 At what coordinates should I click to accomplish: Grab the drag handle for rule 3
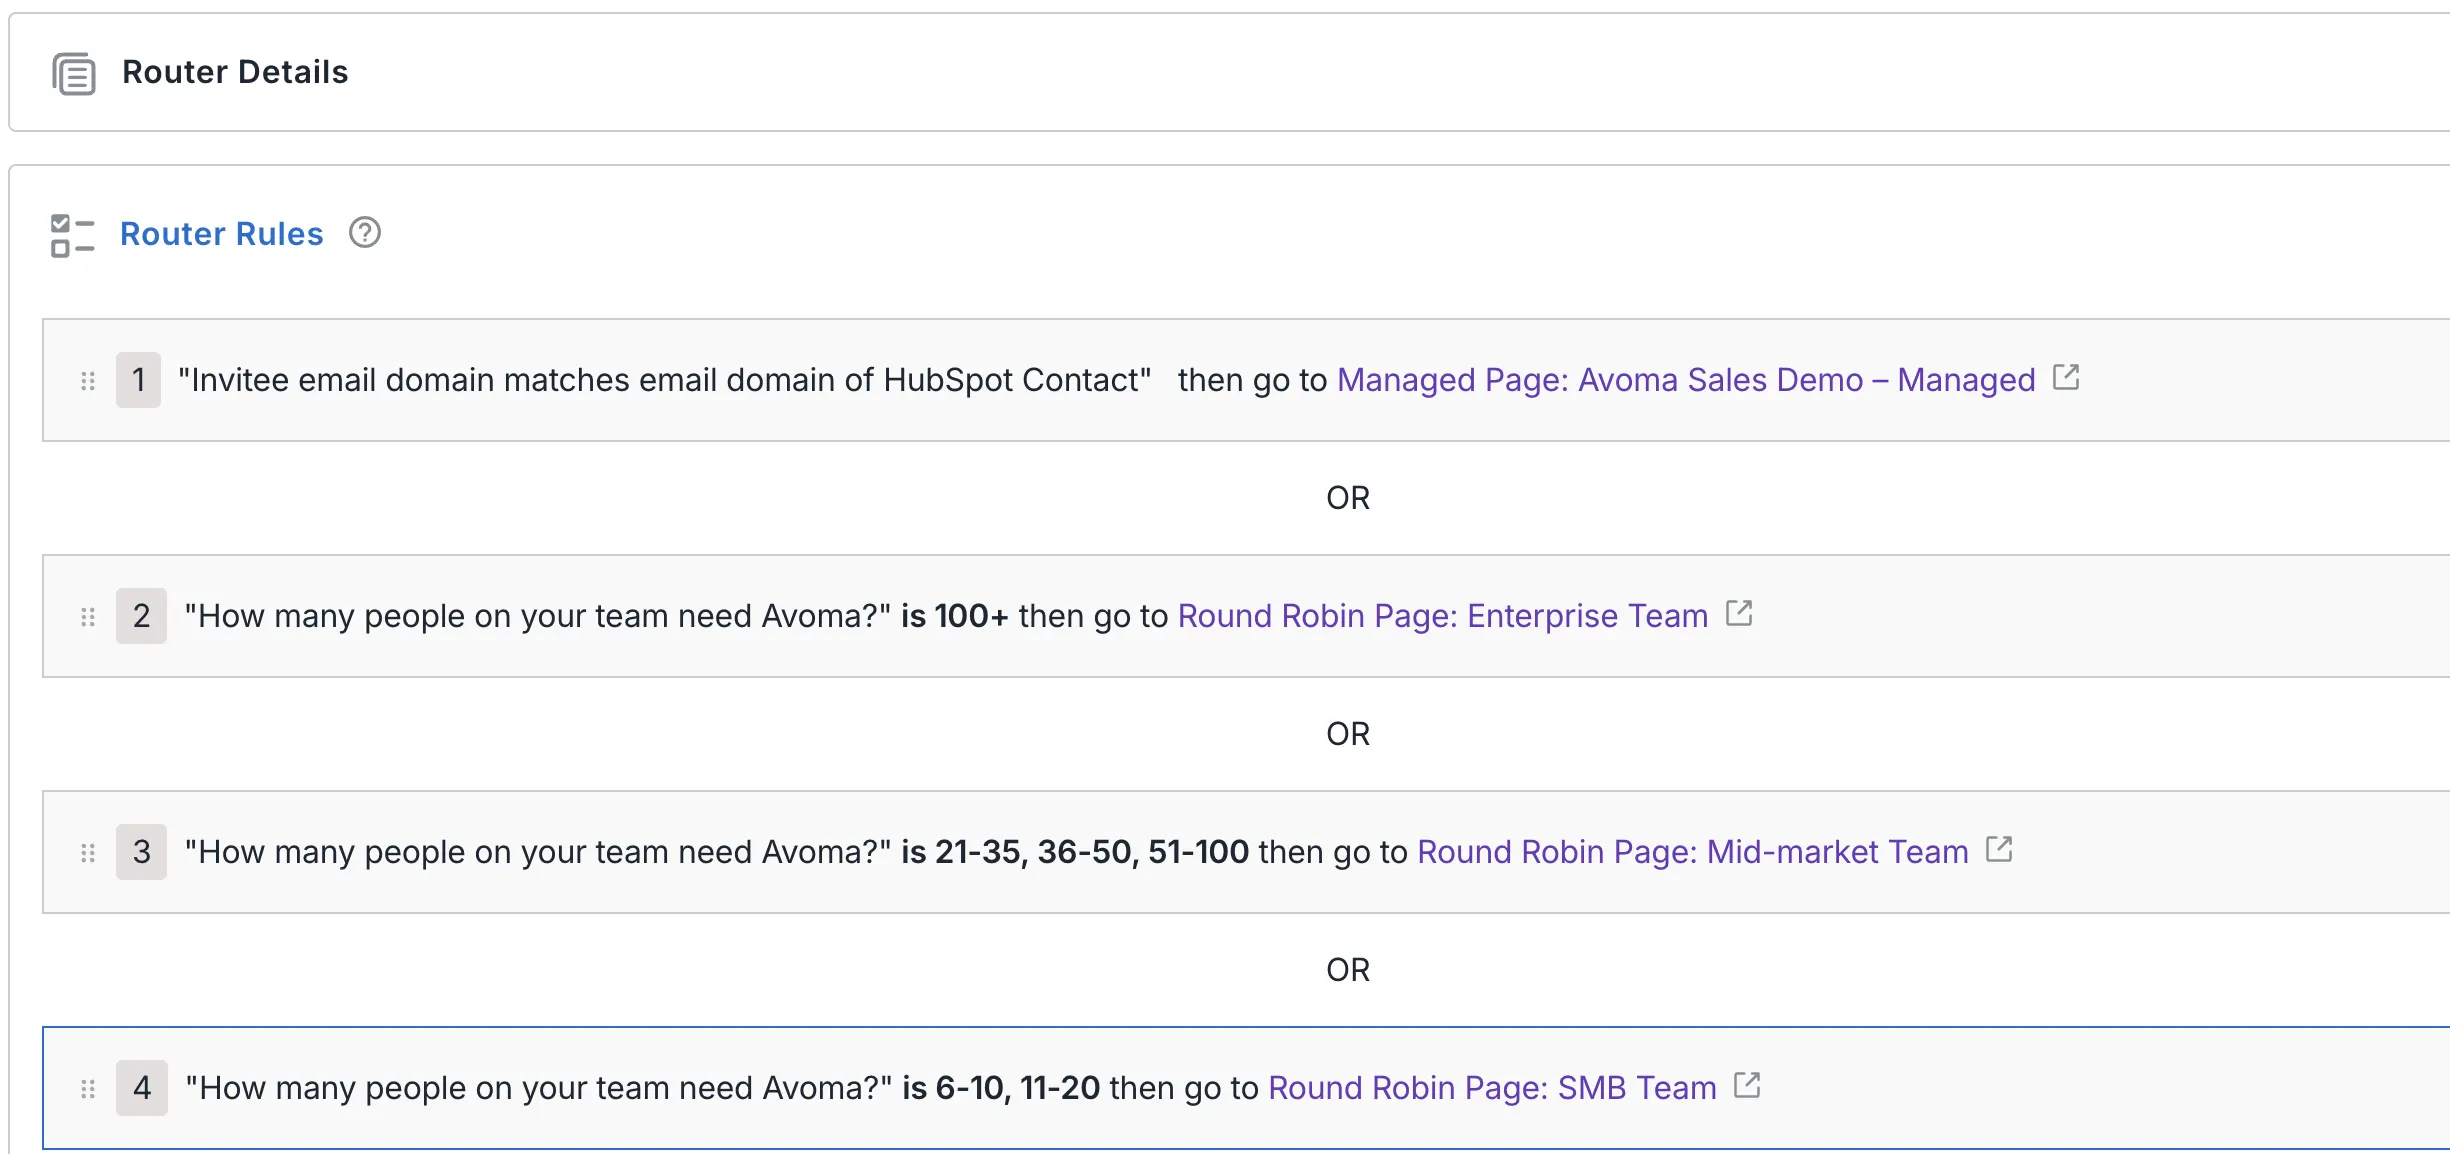coord(88,853)
